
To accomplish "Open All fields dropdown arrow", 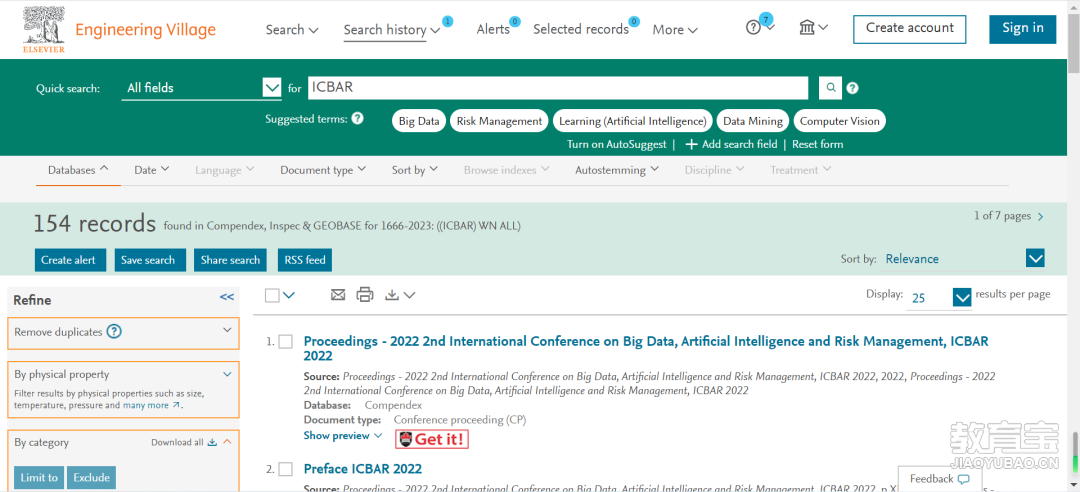I will coord(271,88).
